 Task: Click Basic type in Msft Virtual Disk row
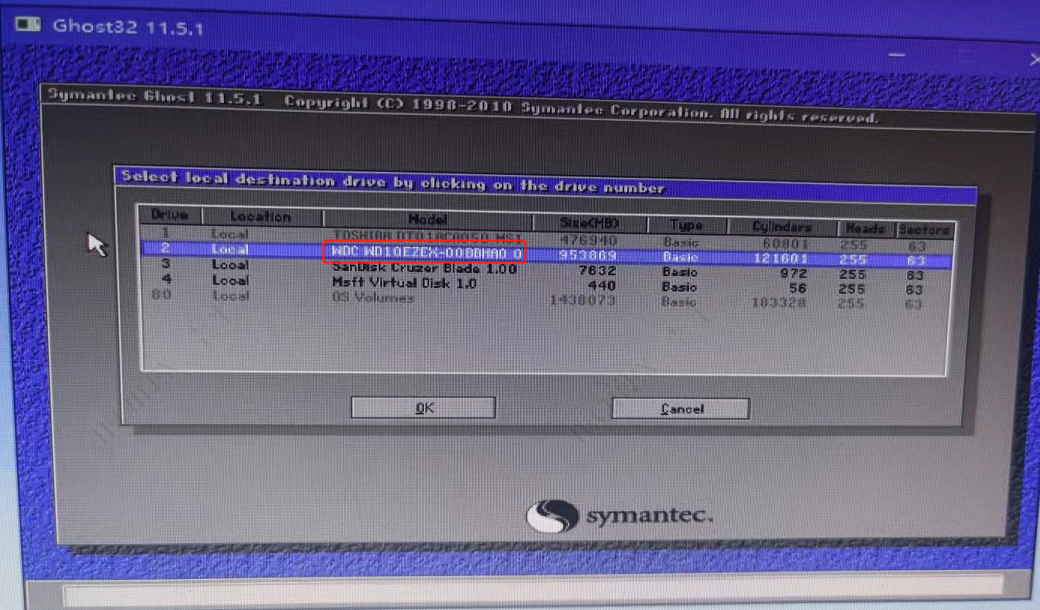[679, 287]
